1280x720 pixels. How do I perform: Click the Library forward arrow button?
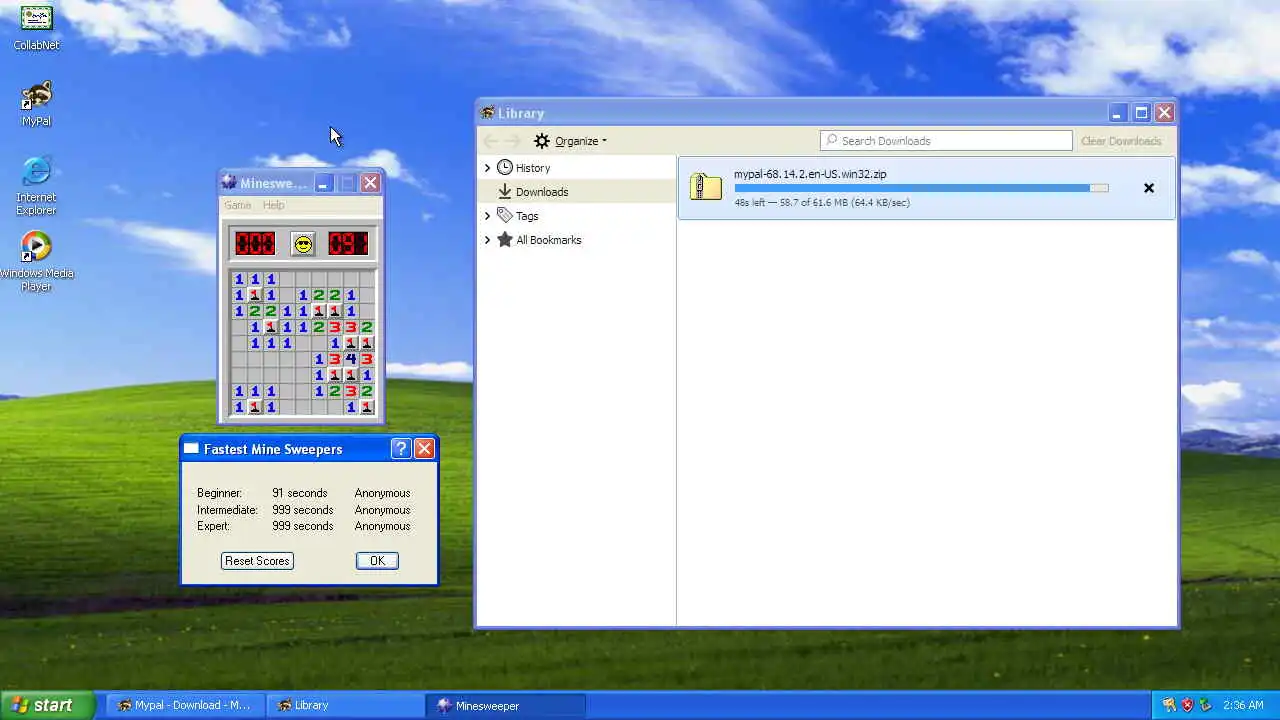point(512,141)
